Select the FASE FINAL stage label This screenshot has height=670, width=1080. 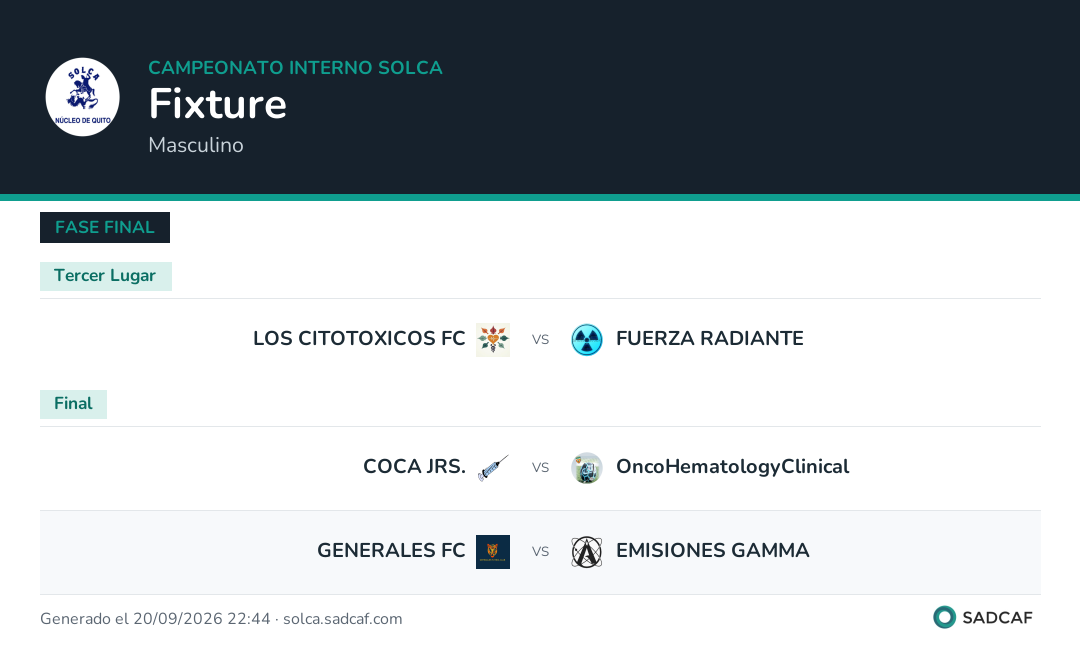105,227
